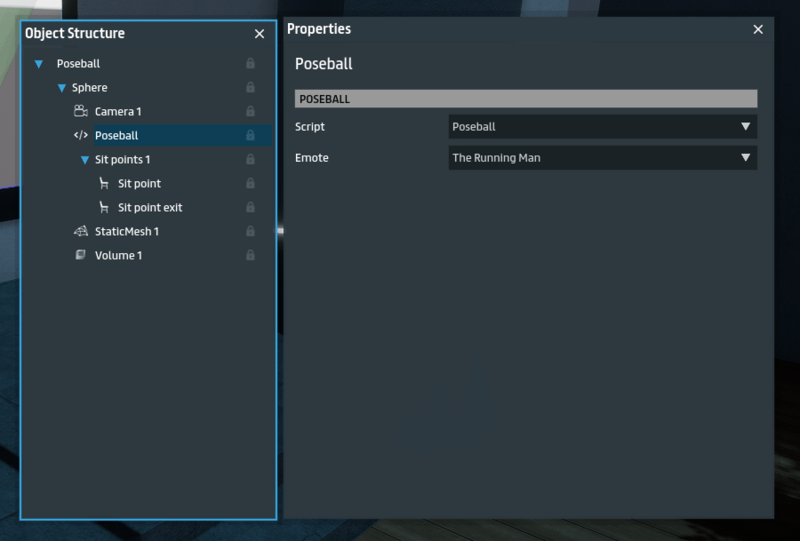Click the volume icon beside Volume 1
This screenshot has height=541, width=800.
pos(81,255)
